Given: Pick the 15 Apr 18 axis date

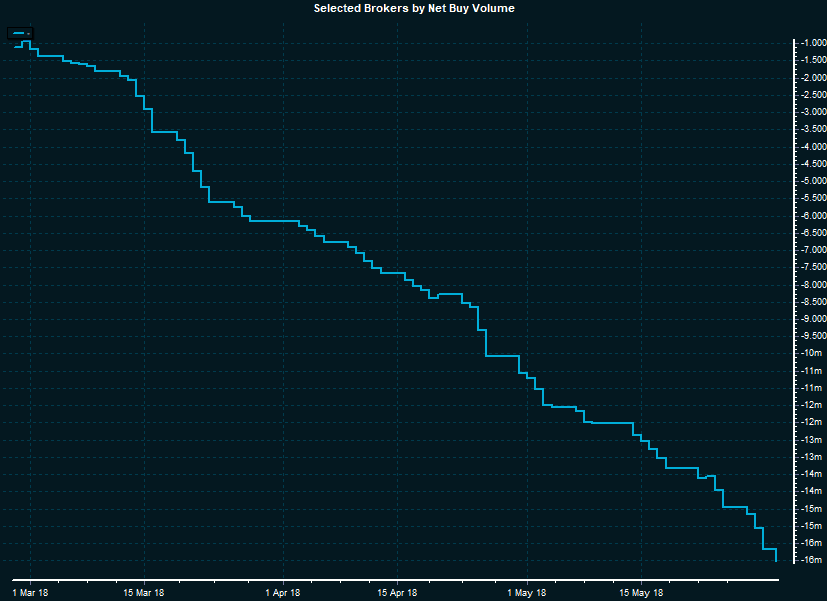Looking at the screenshot, I should pyautogui.click(x=397, y=592).
